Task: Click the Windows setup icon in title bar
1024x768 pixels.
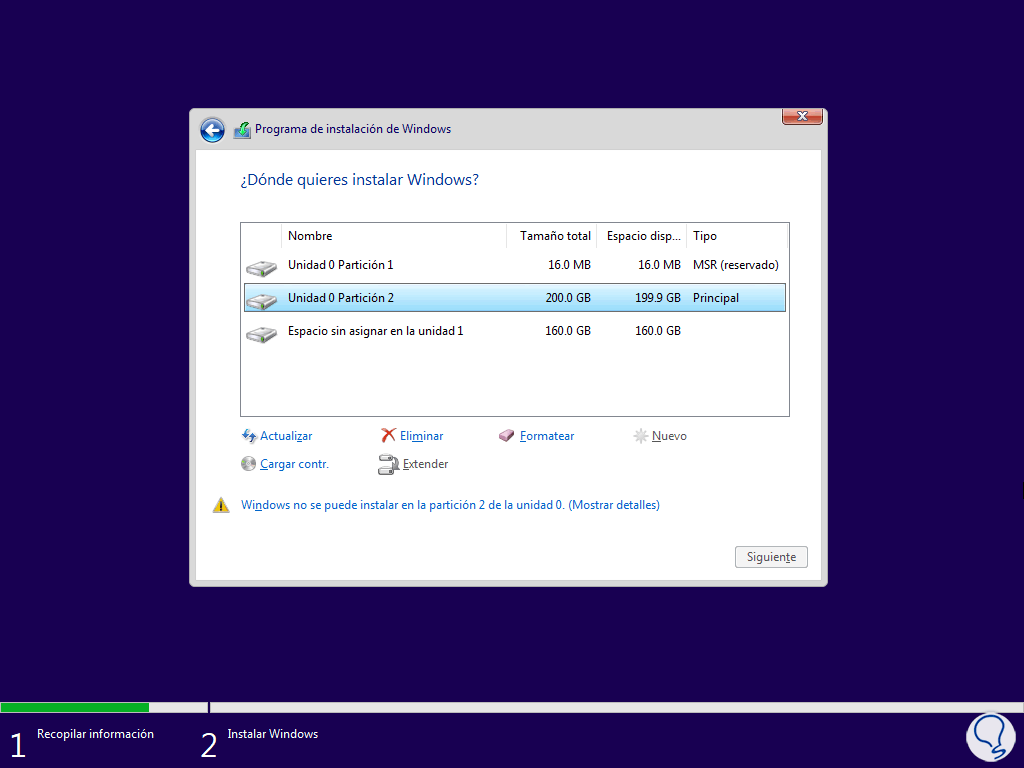Action: coord(242,130)
